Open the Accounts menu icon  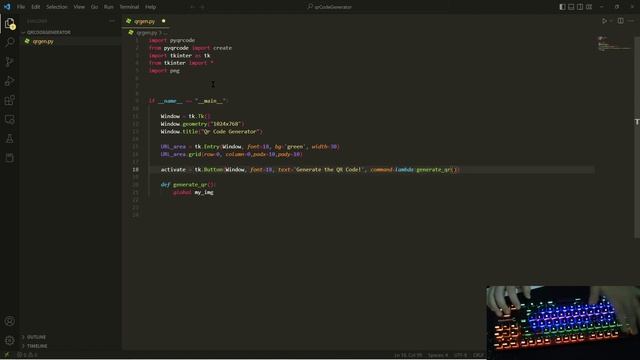pos(10,321)
